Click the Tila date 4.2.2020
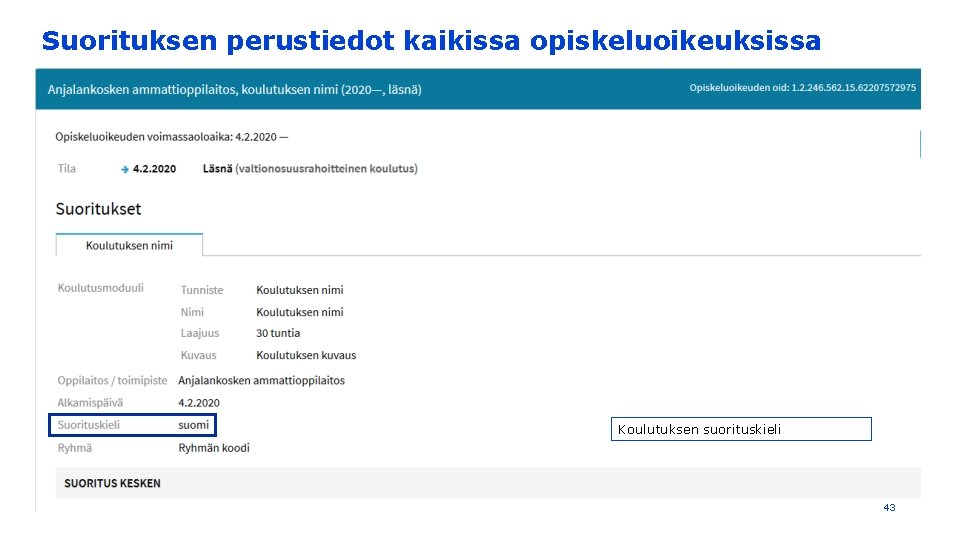Image resolution: width=960 pixels, height=540 pixels. 154,169
